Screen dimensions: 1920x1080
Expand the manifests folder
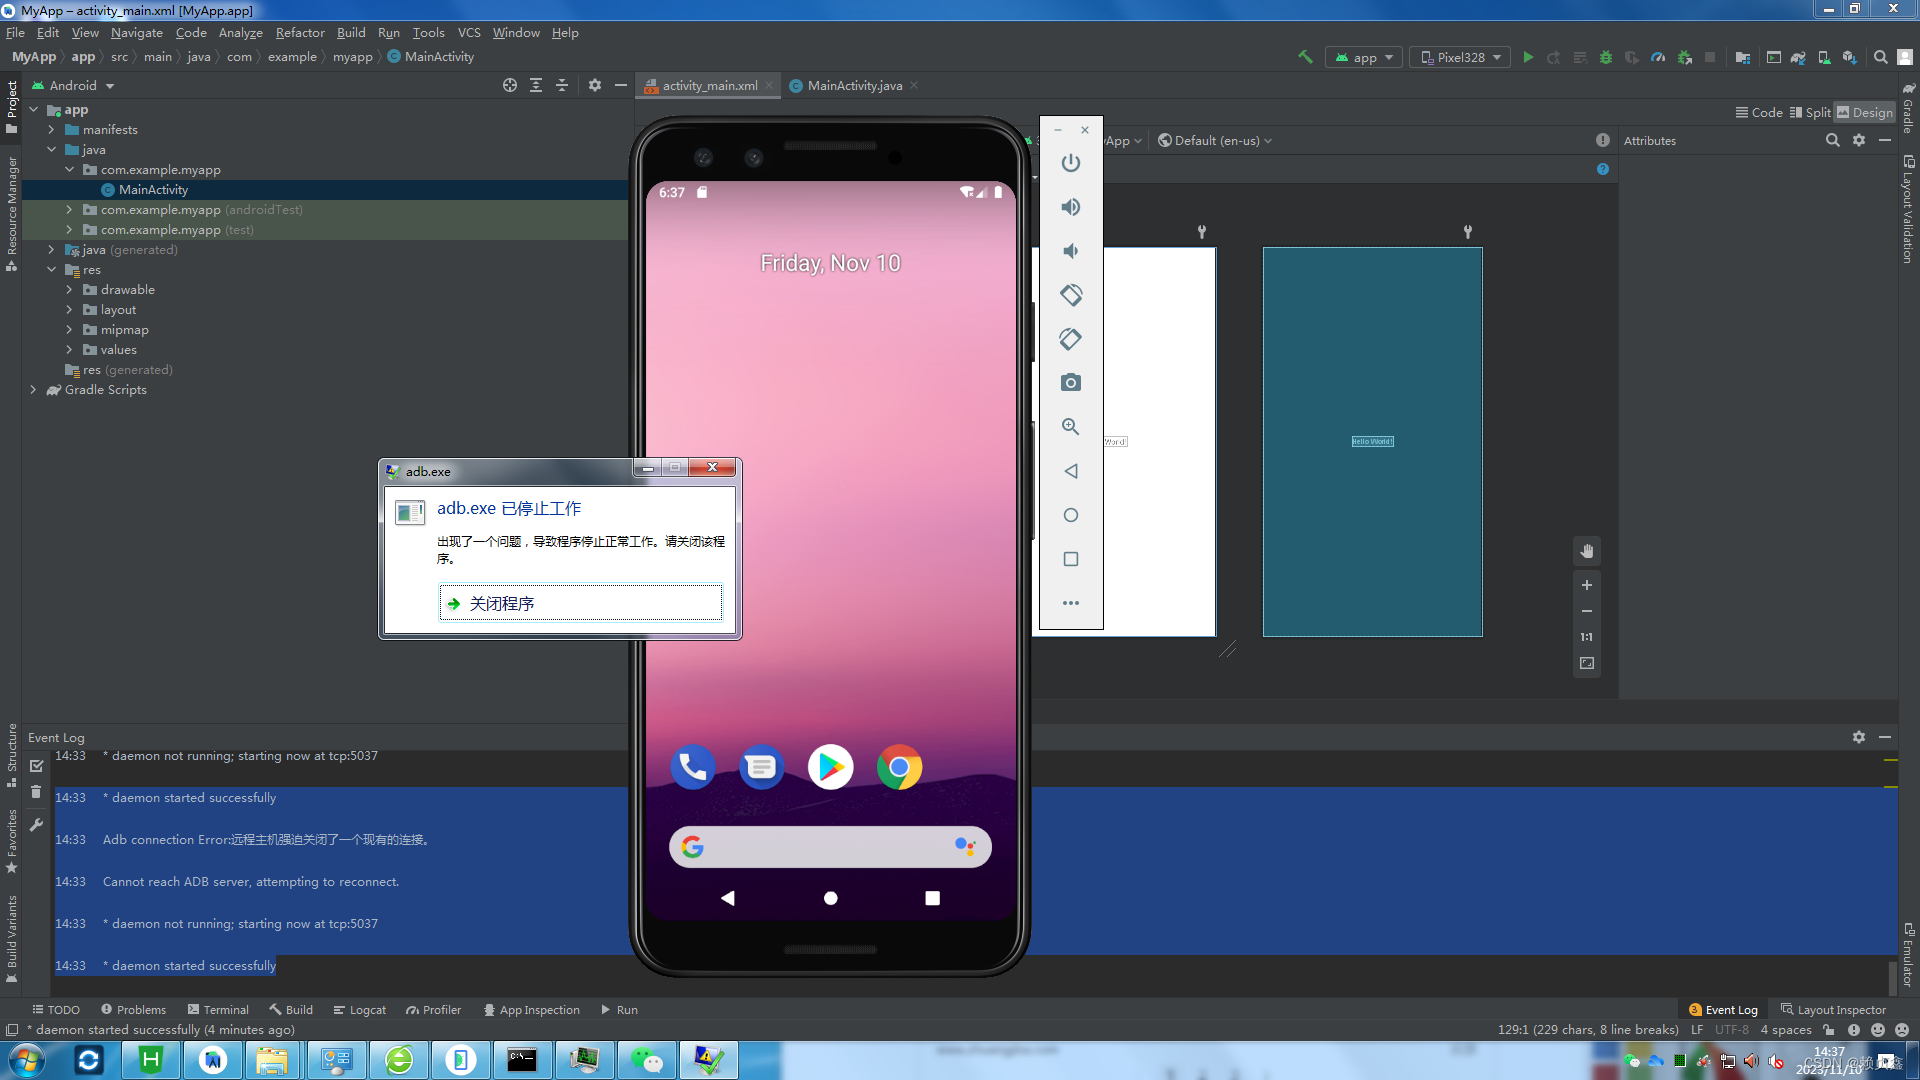(x=51, y=130)
